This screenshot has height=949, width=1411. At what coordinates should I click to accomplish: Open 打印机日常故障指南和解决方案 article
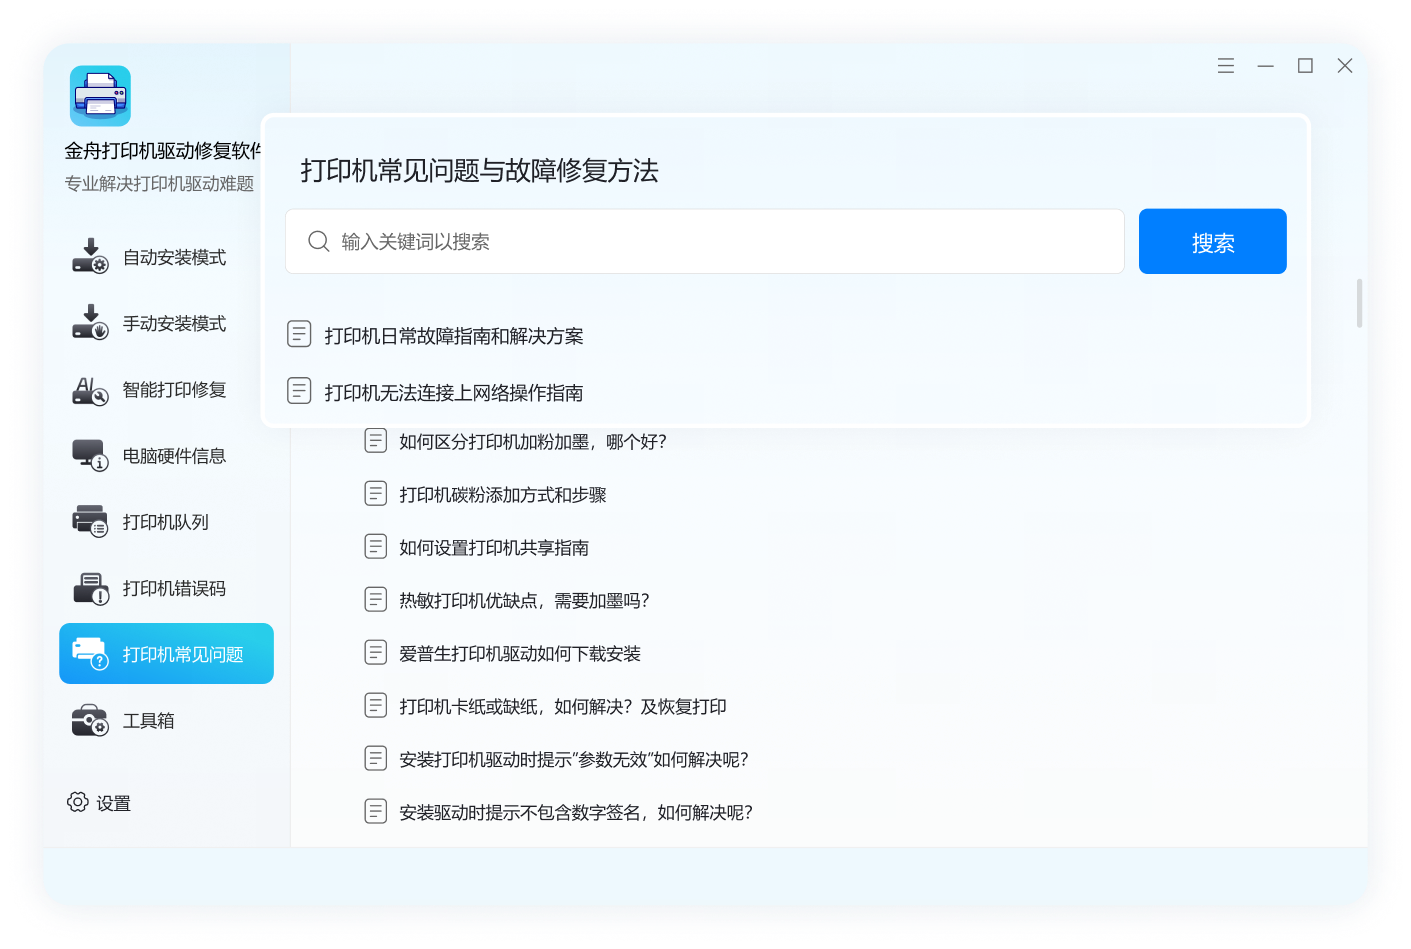click(x=456, y=335)
